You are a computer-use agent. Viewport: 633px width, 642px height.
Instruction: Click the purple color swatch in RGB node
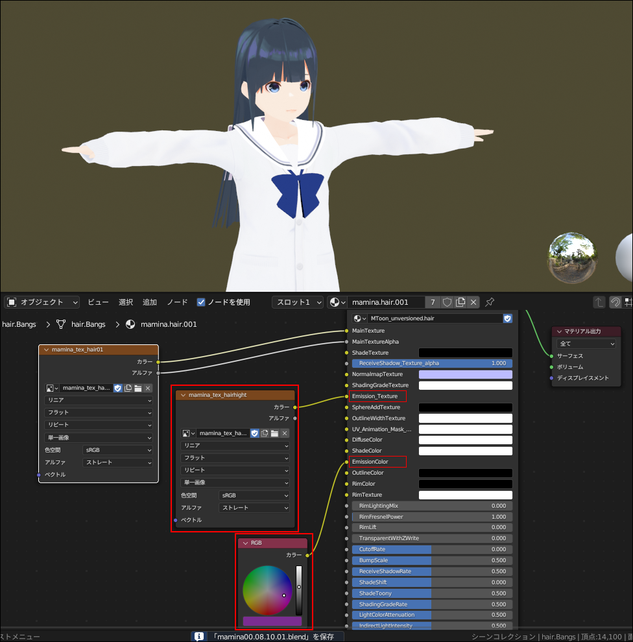tap(272, 621)
